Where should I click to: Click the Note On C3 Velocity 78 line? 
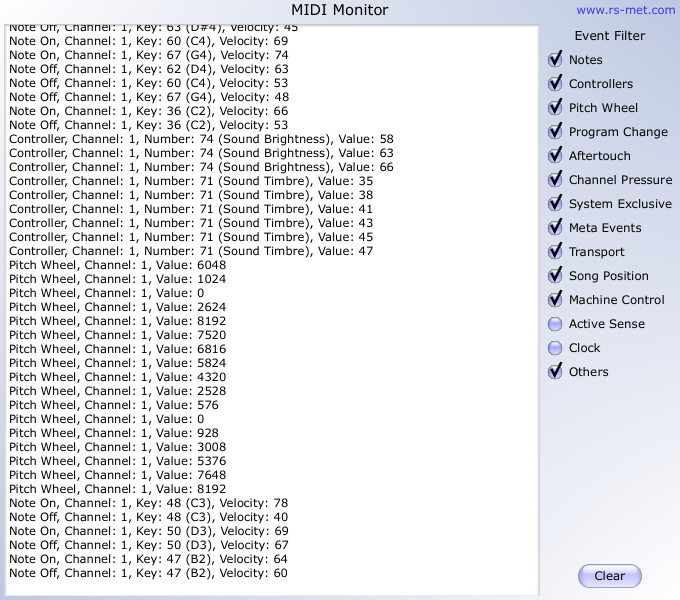pyautogui.click(x=148, y=503)
